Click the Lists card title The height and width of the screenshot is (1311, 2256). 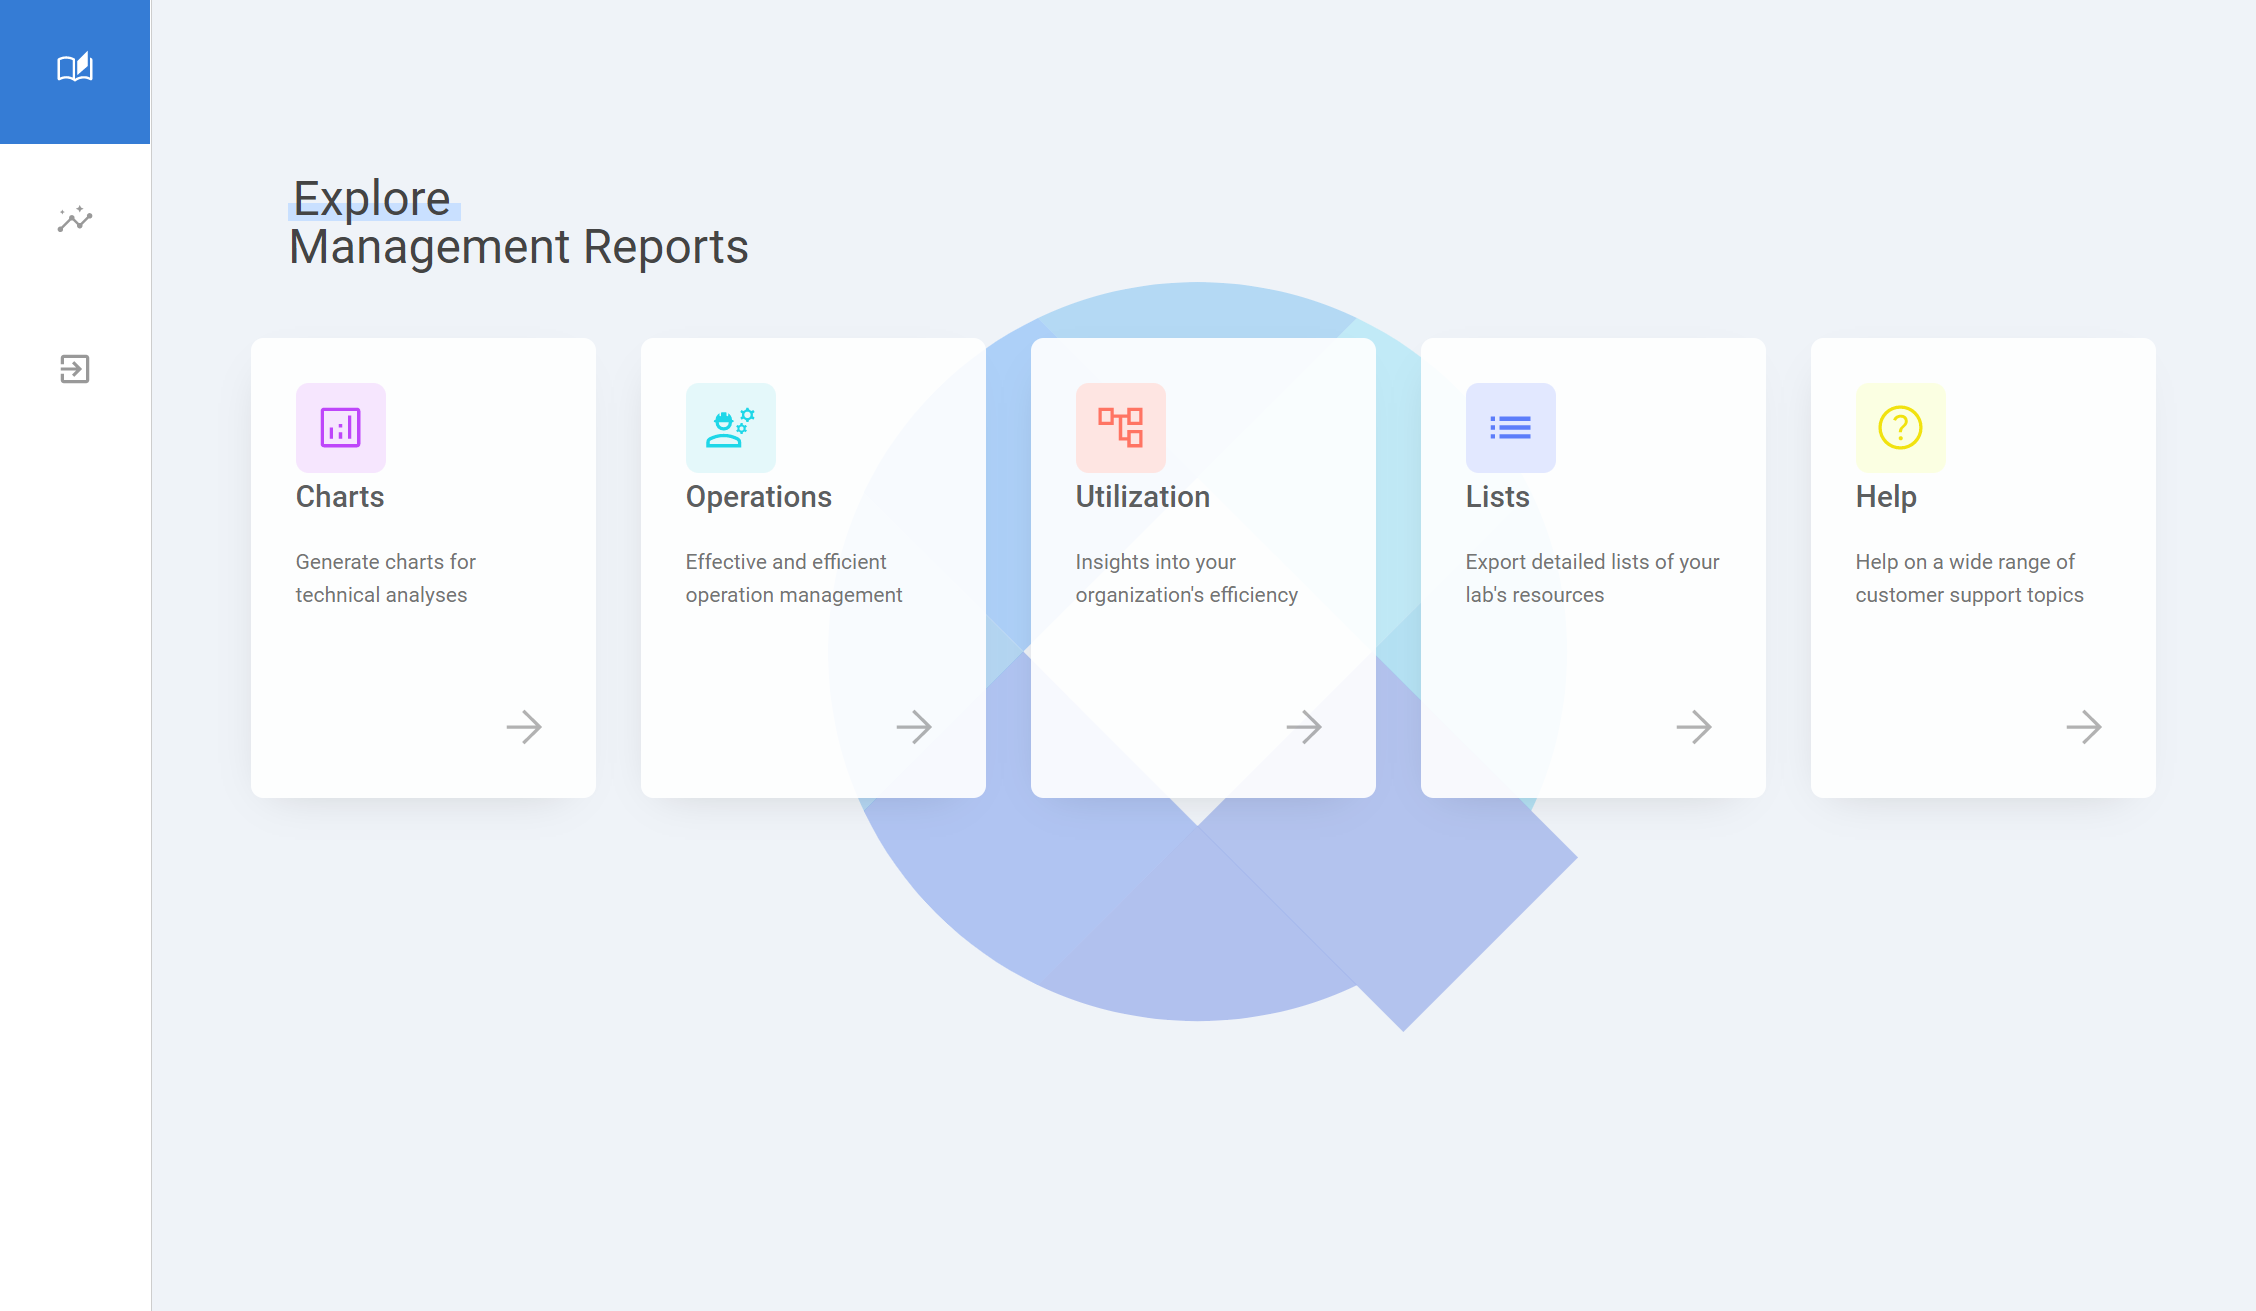(1497, 497)
